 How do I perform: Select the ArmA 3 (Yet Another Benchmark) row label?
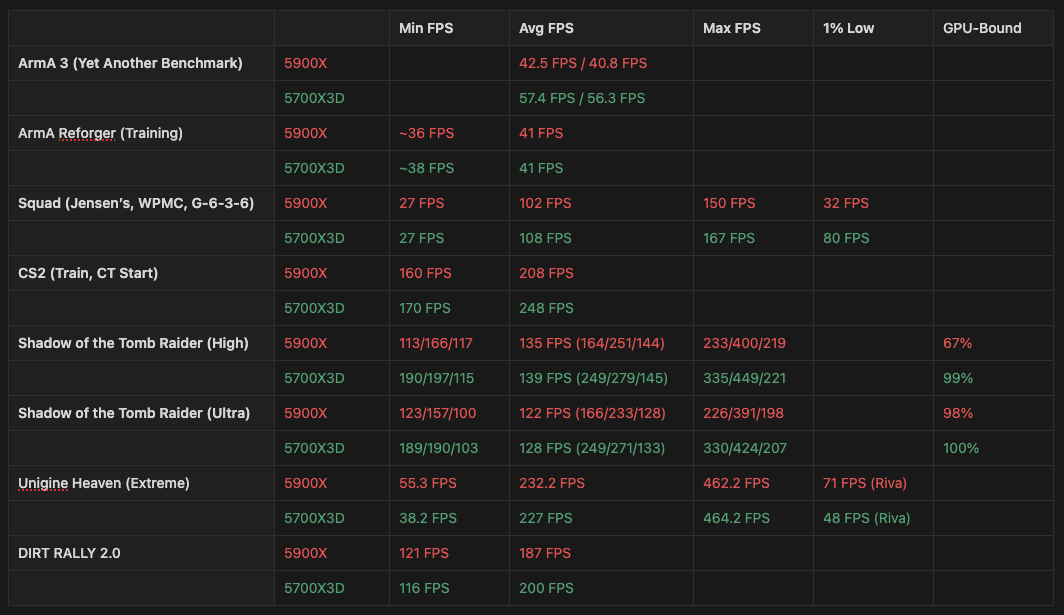(130, 63)
